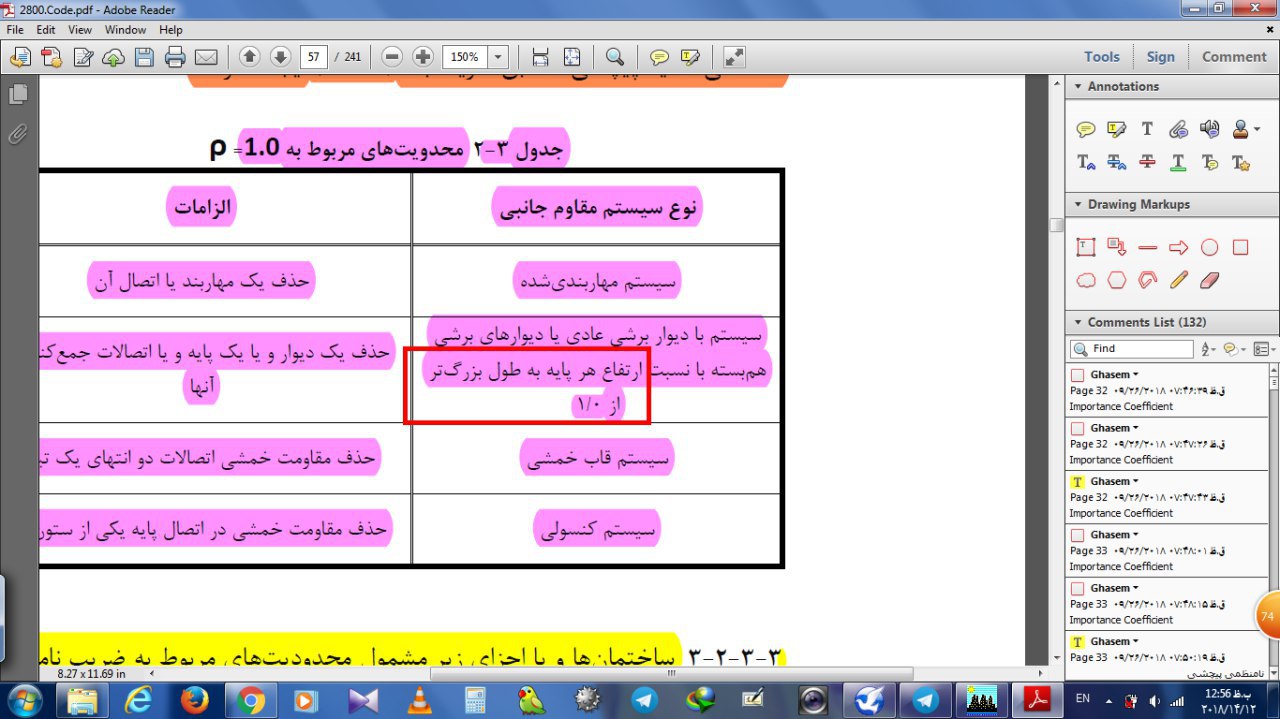Zoom in with the plus button
This screenshot has height=719, width=1280.
tap(423, 57)
